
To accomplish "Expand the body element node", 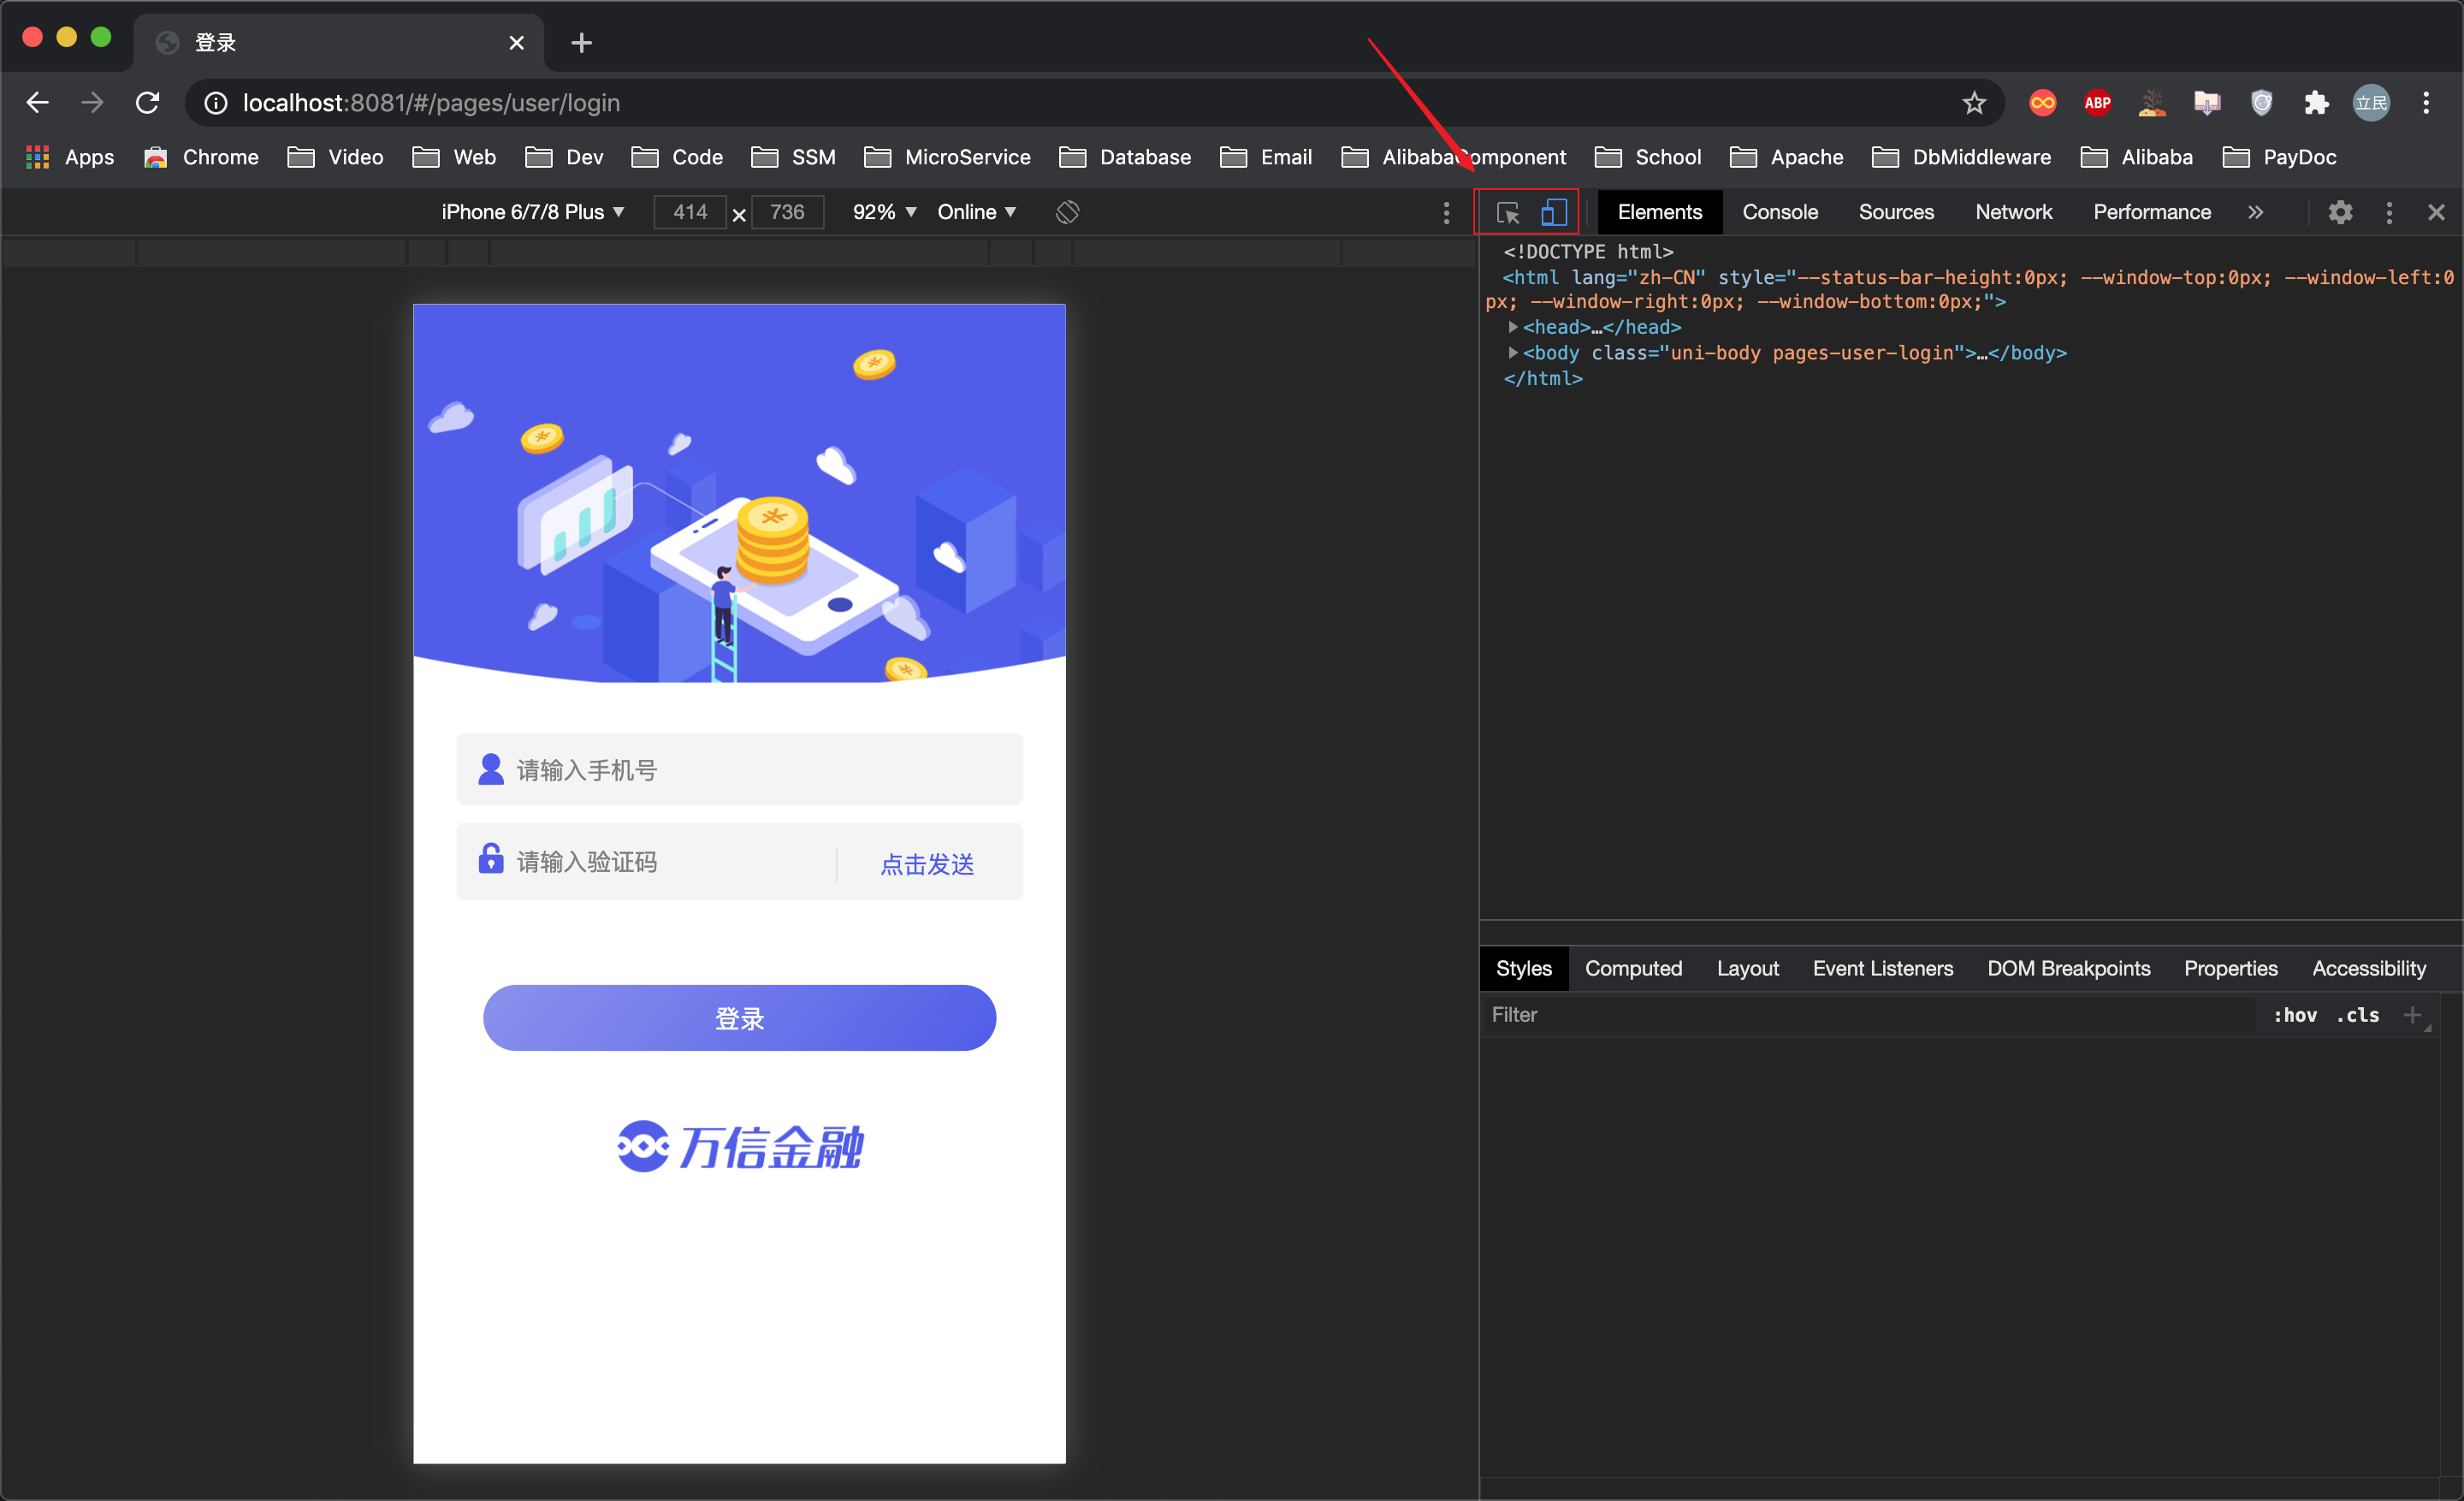I will point(1513,353).
